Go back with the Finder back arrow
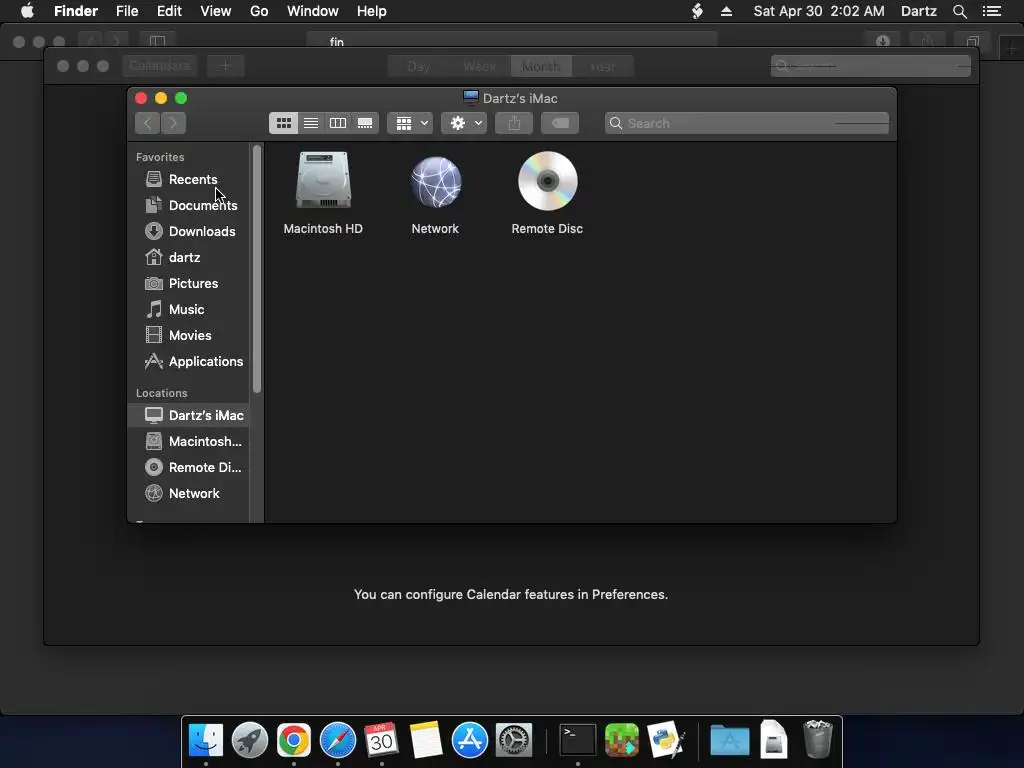1024x768 pixels. click(x=148, y=123)
